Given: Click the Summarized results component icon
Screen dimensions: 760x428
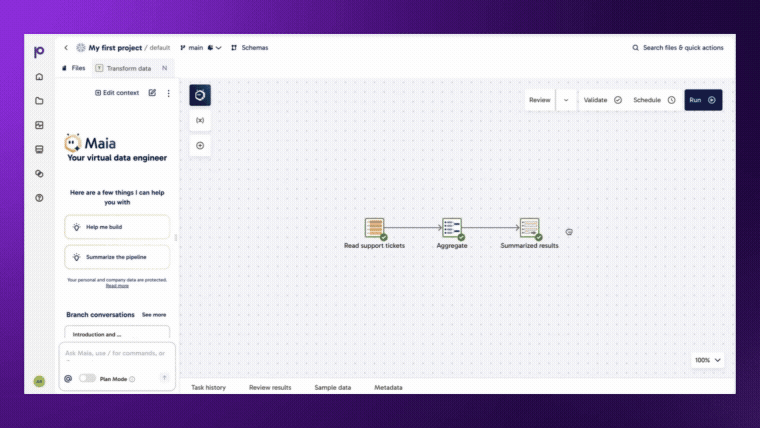Looking at the screenshot, I should pyautogui.click(x=529, y=228).
